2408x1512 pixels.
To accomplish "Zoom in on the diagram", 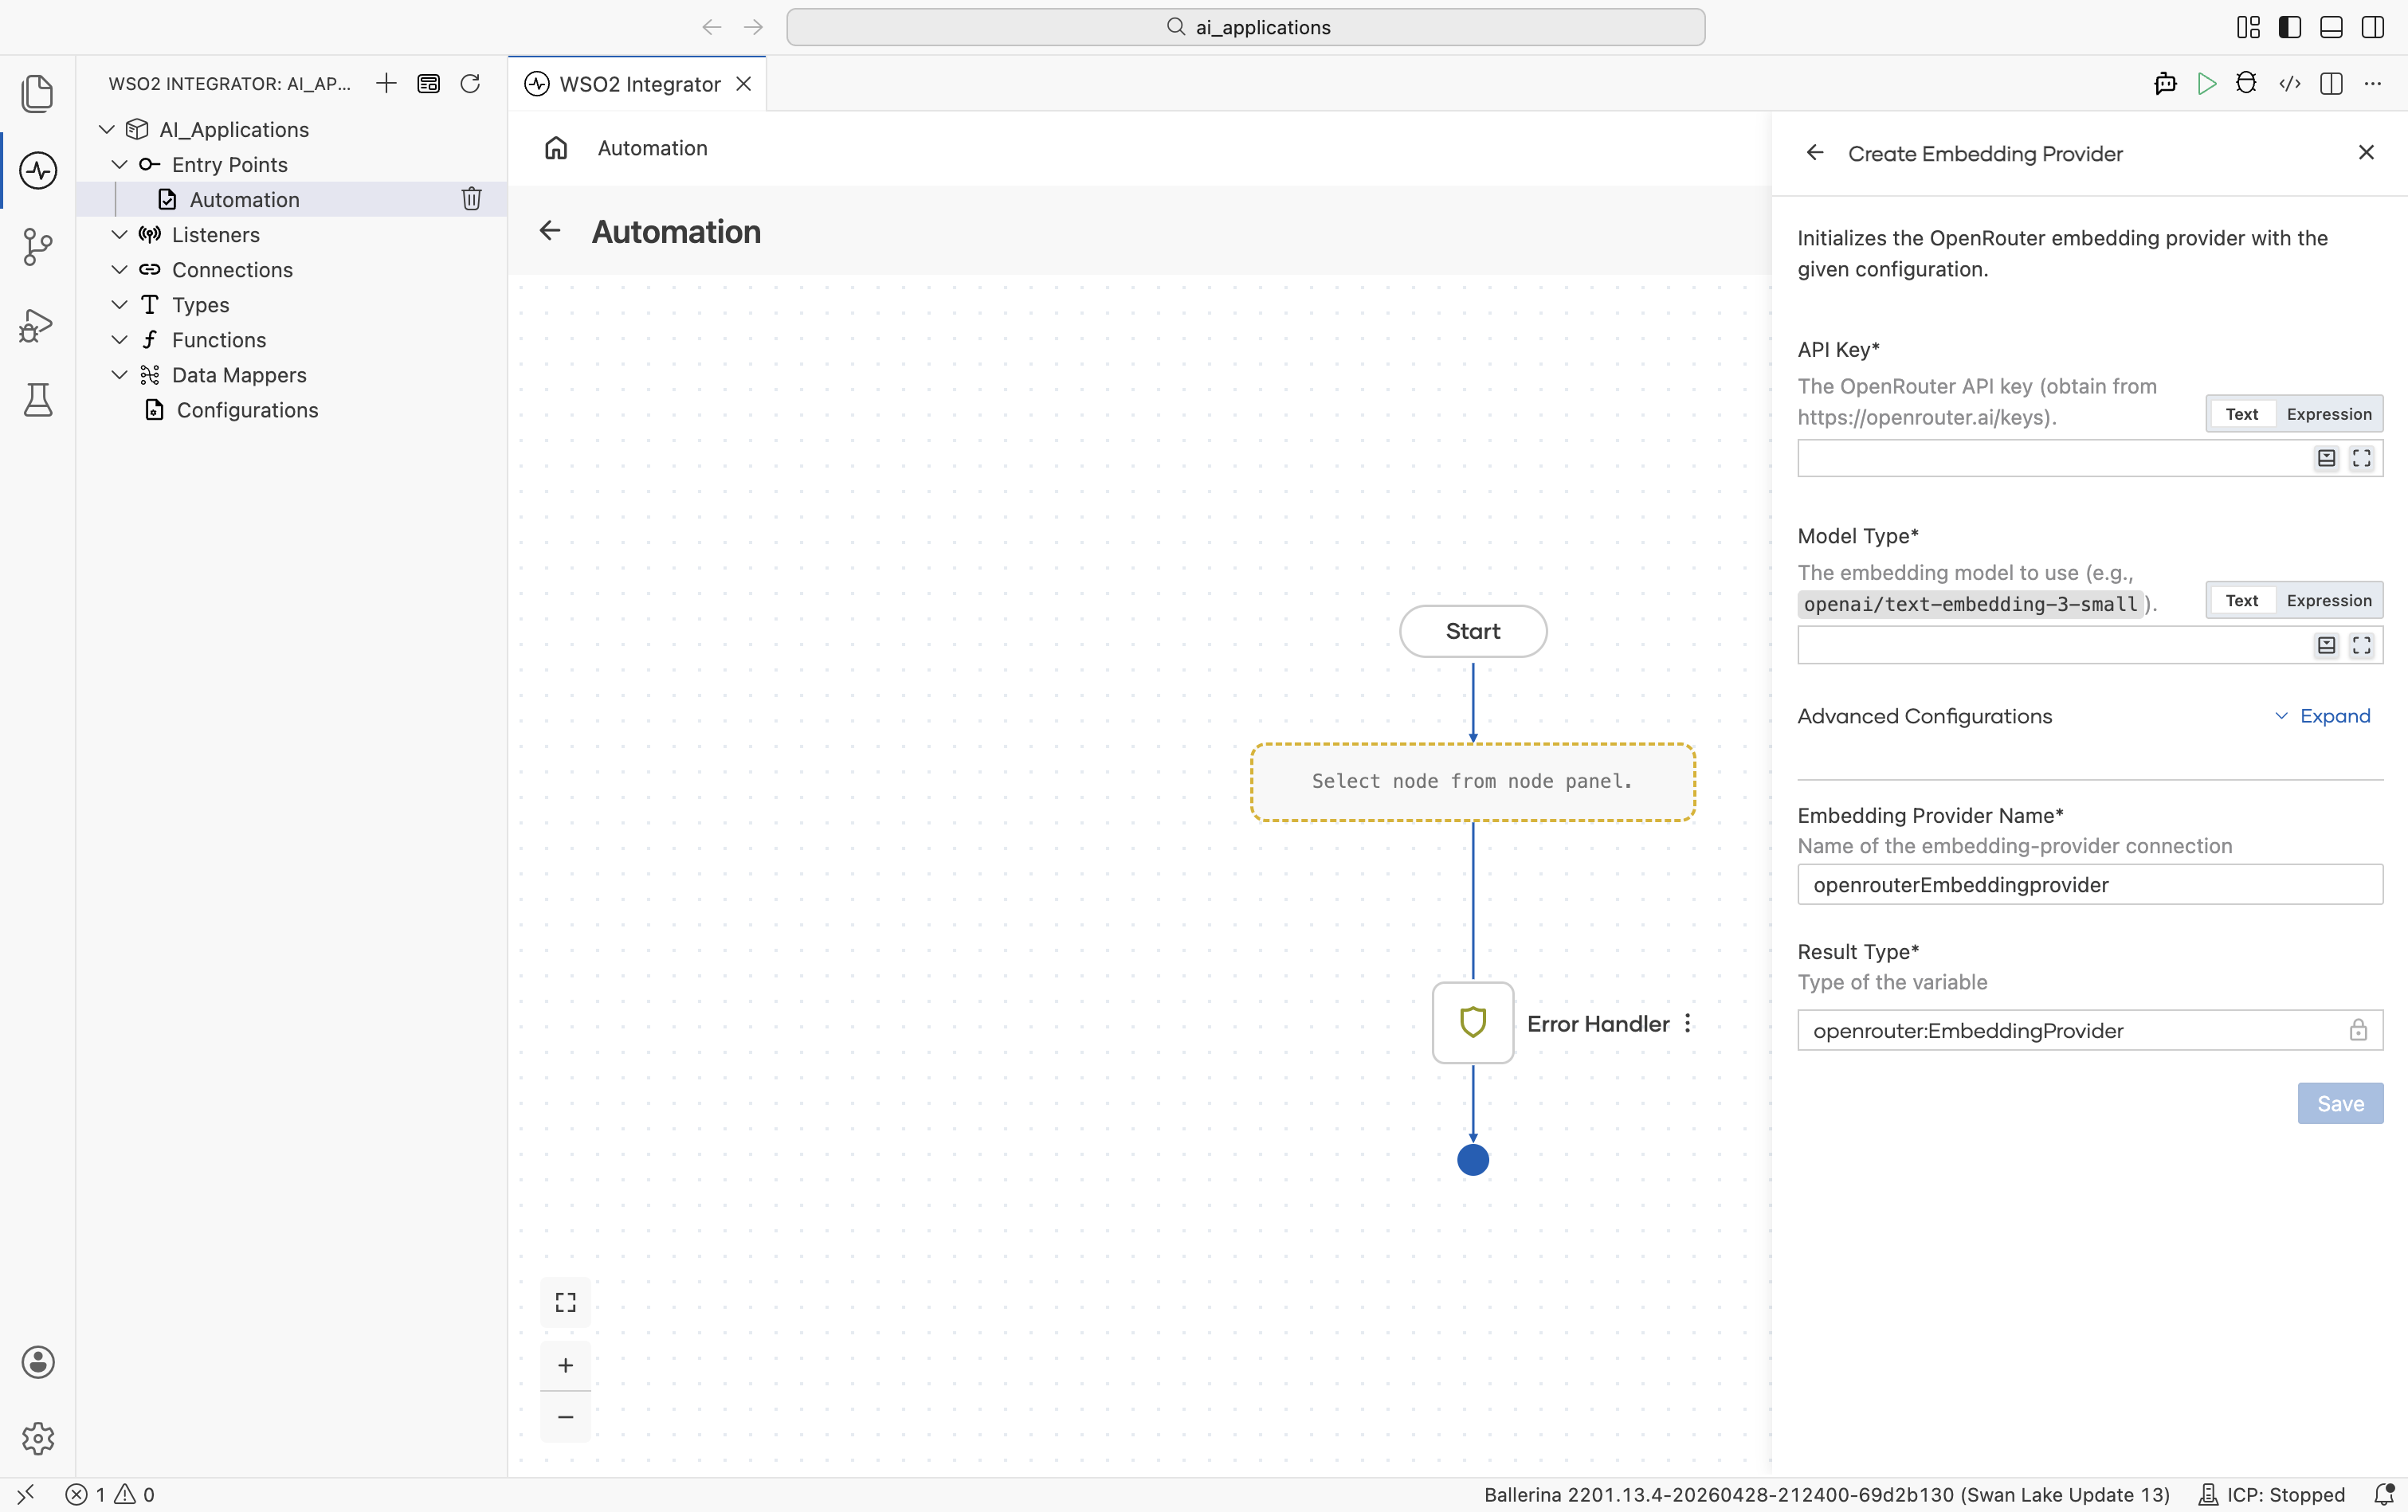I will click(566, 1365).
